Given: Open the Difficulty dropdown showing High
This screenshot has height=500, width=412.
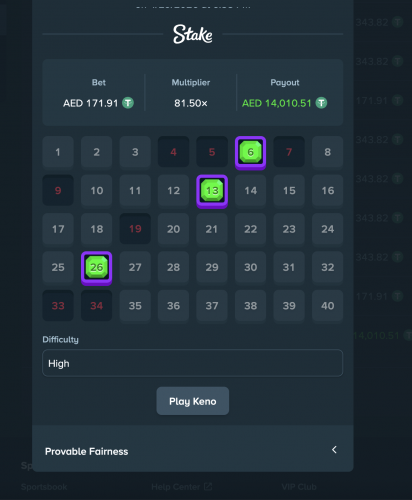Looking at the screenshot, I should tap(193, 363).
